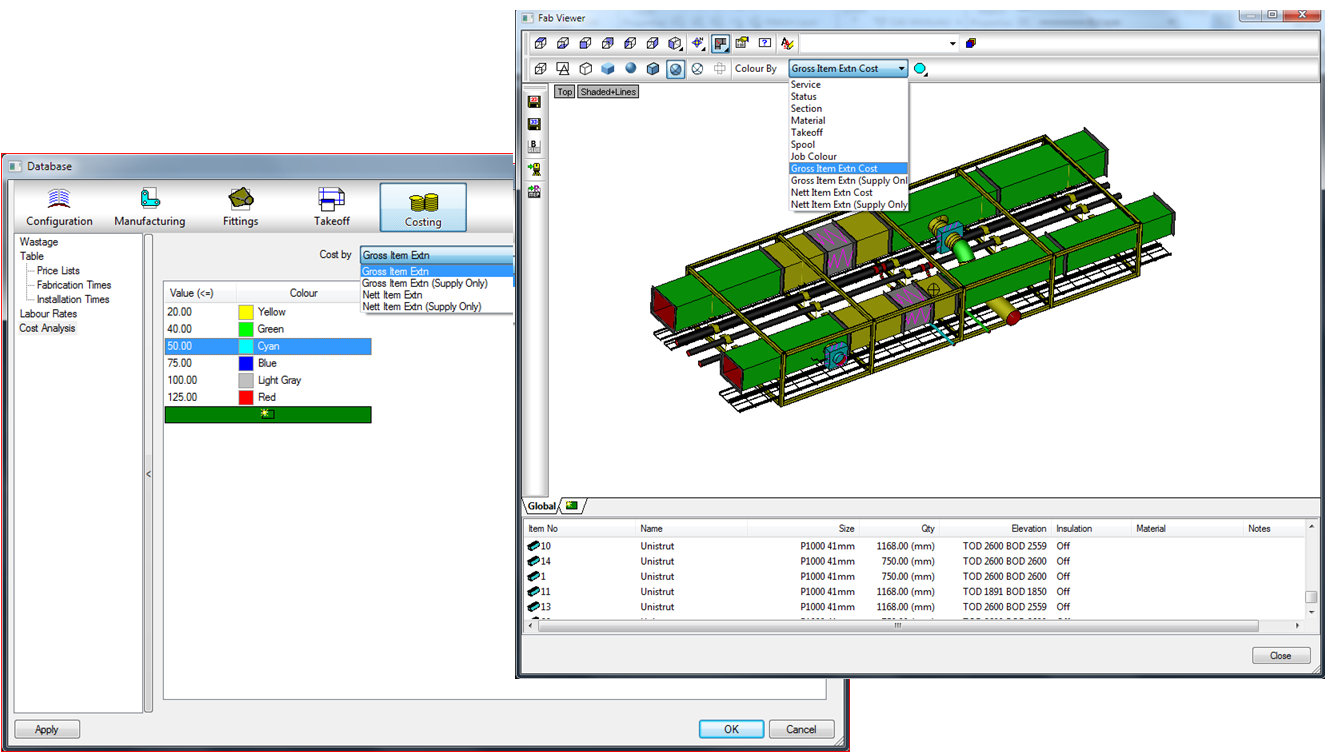Select Price Lists in Database tree
Screen dimensions: 1330x755
58,271
